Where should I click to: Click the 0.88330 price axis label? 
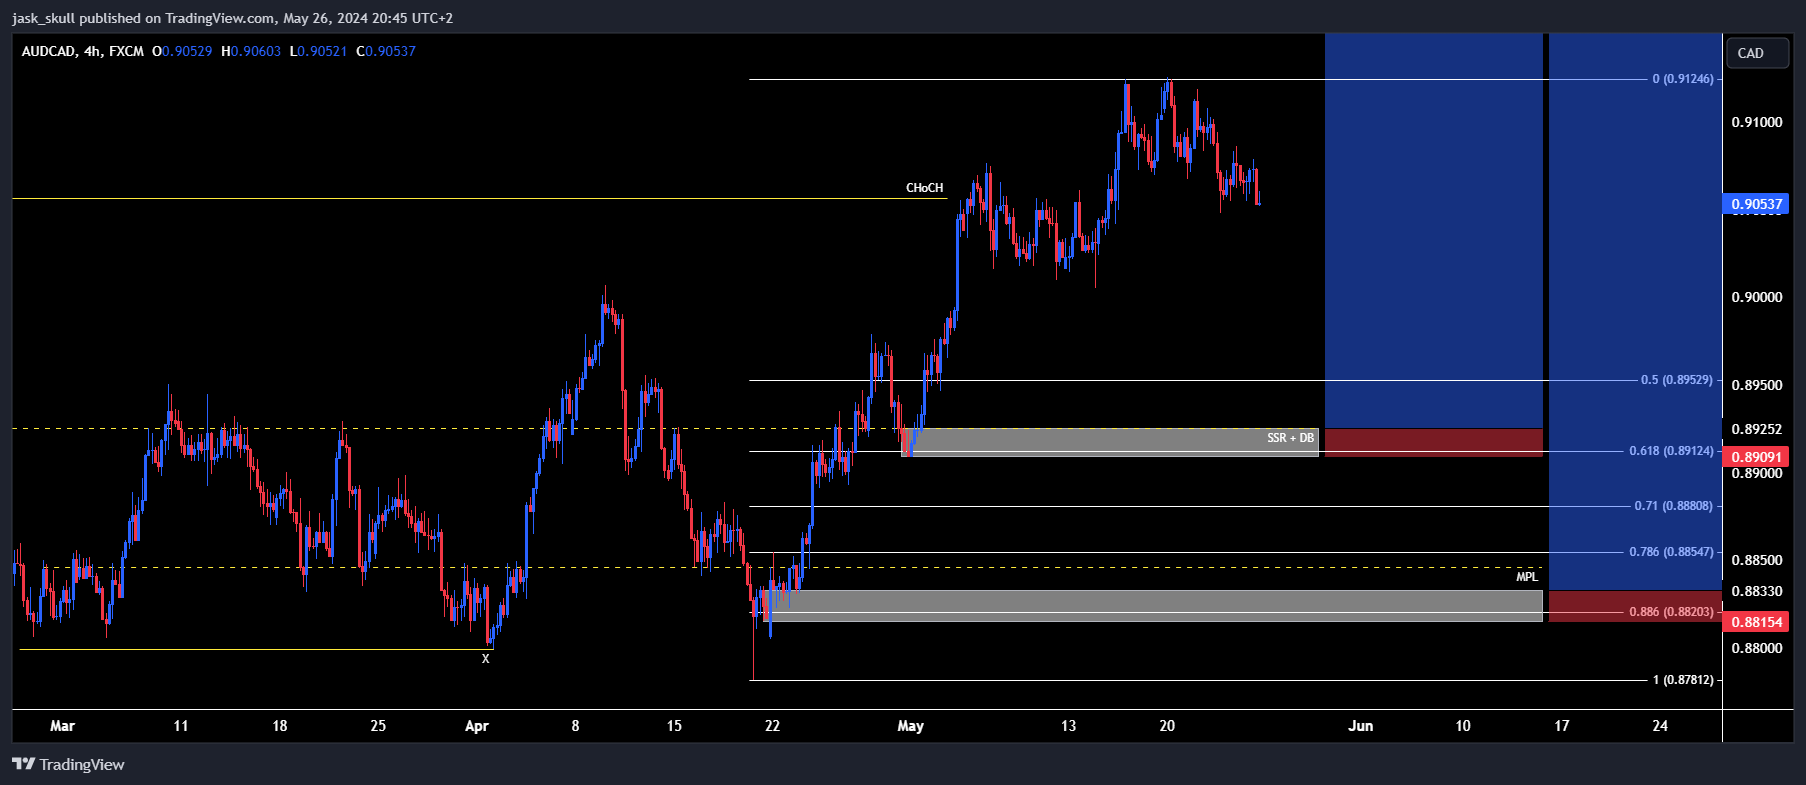[1757, 591]
